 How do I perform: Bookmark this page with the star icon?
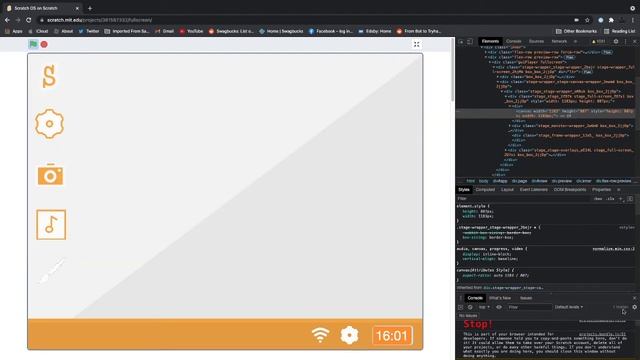tap(587, 20)
